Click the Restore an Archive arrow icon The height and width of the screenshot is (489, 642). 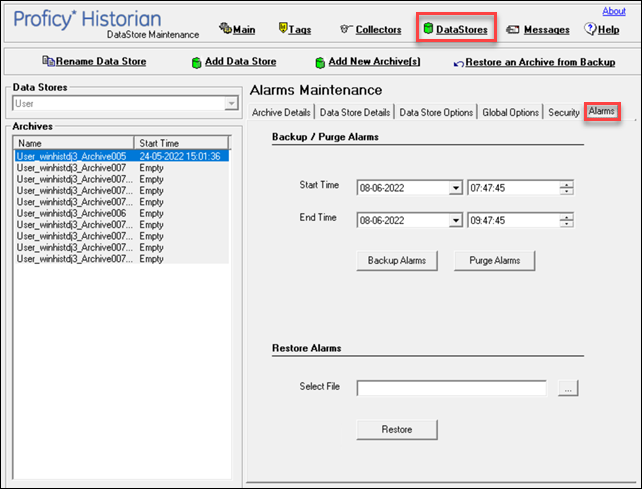[x=459, y=63]
